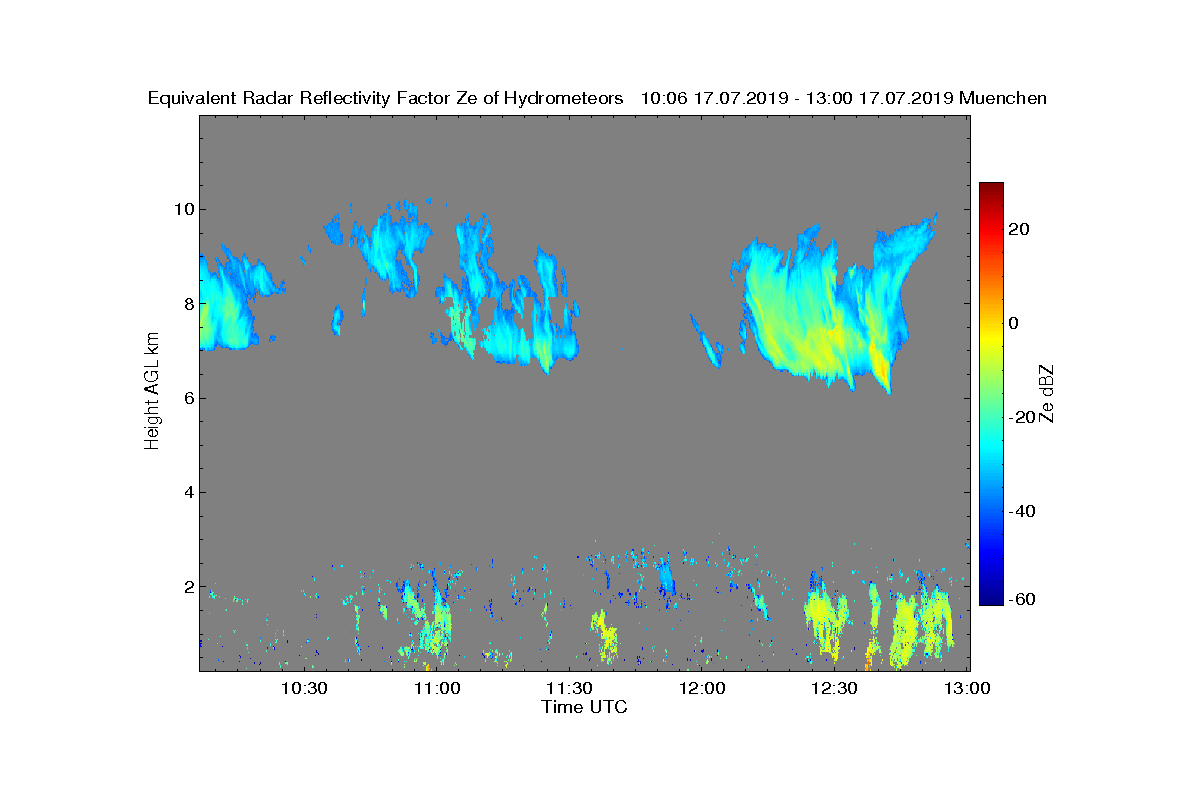The height and width of the screenshot is (800, 1200).
Task: Click the '13:00' time tick label
Action: [x=968, y=688]
